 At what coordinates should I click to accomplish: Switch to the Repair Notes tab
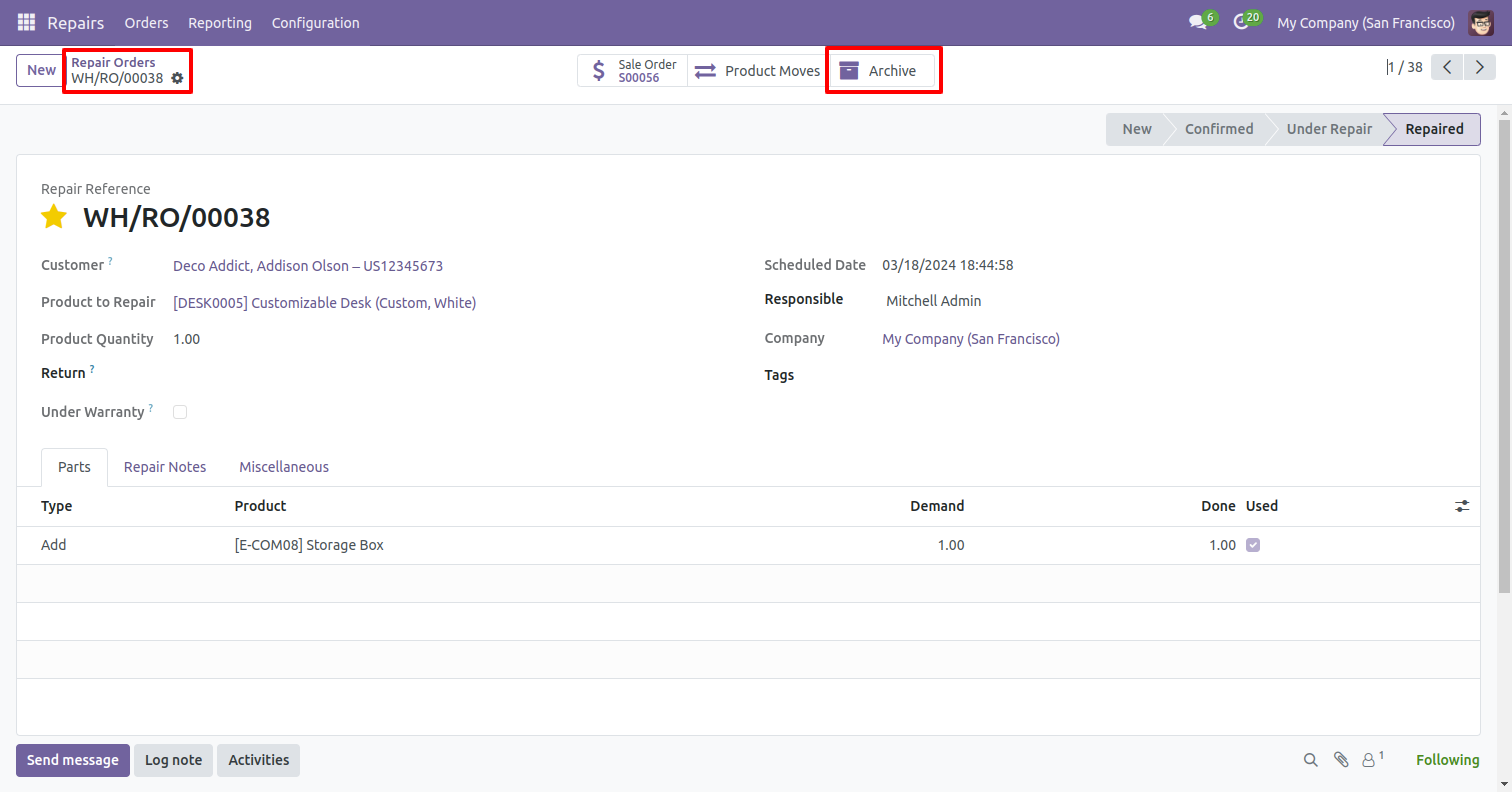[165, 467]
